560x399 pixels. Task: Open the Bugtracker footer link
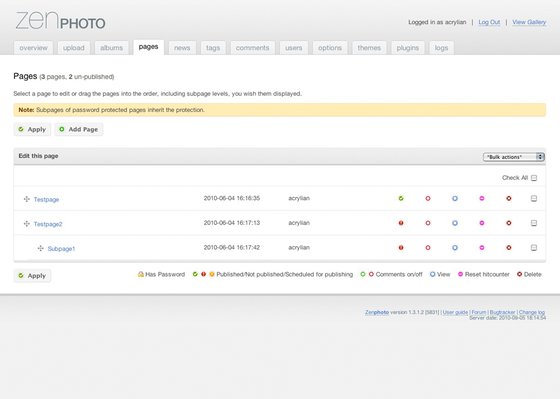[x=502, y=312]
